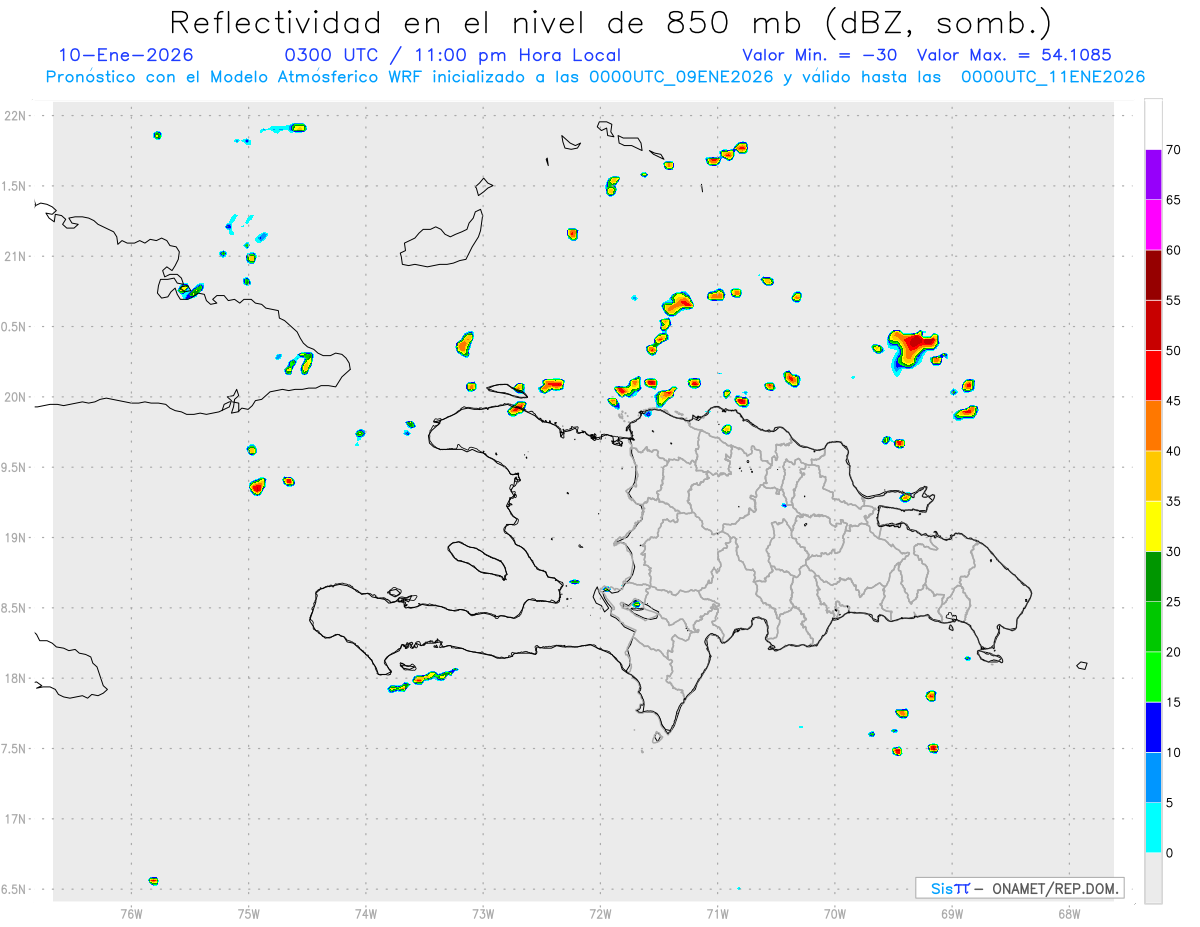Image resolution: width=1200 pixels, height=927 pixels.
Task: Click the longitude axis label '73W'
Action: tap(483, 913)
